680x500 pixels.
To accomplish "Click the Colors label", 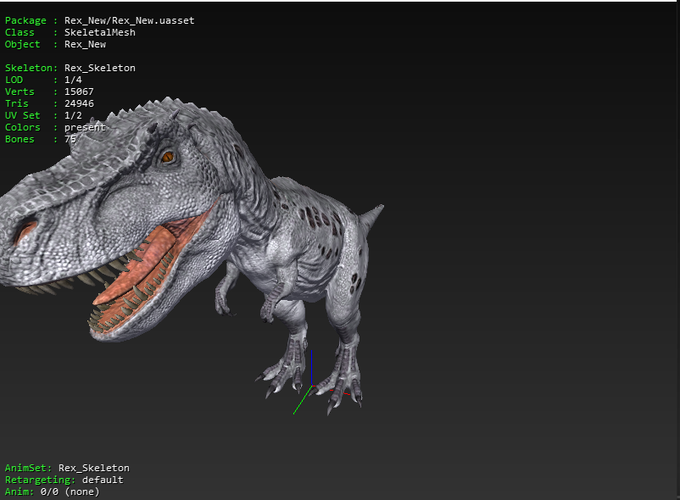I will (23, 127).
